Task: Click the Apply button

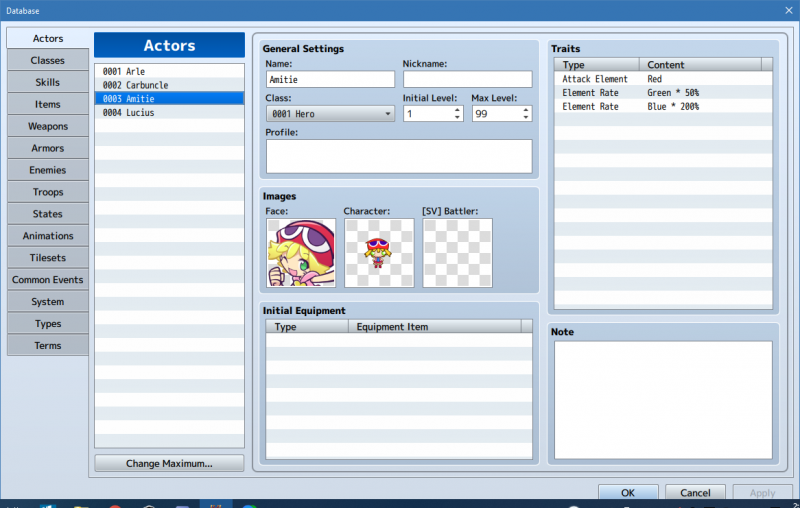Action: tap(762, 492)
